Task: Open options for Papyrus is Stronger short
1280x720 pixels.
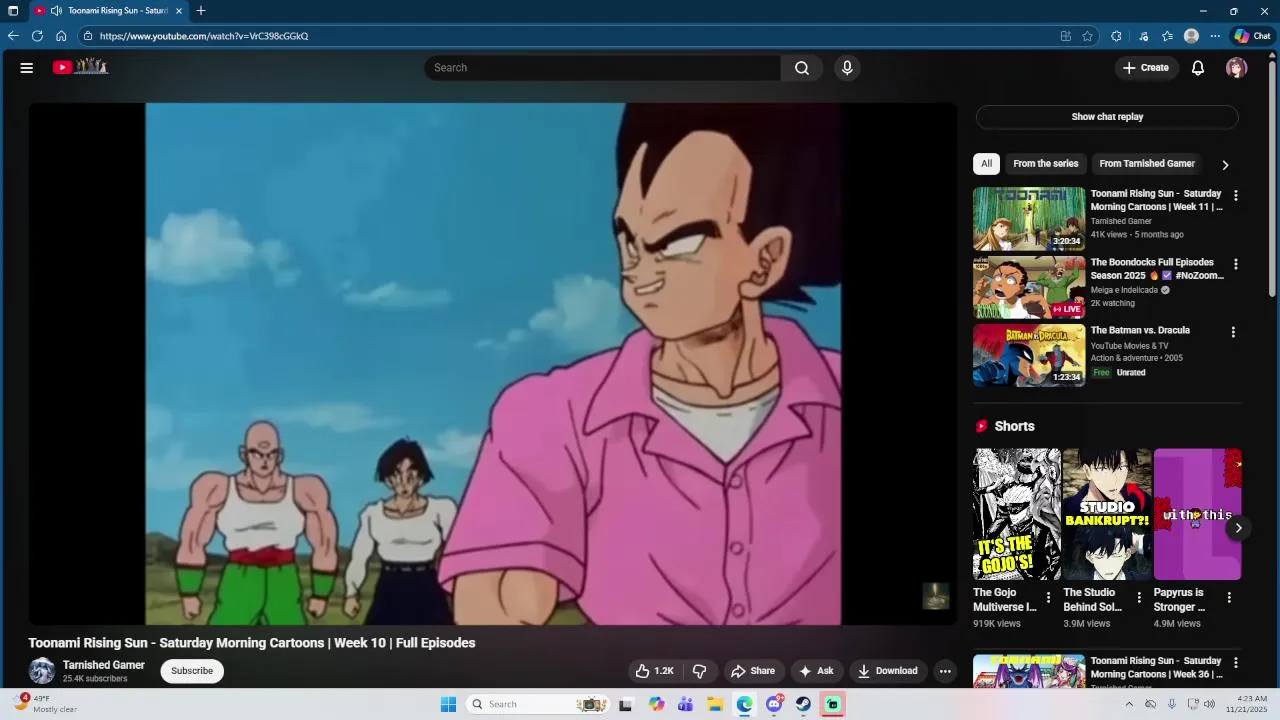Action: (1229, 598)
